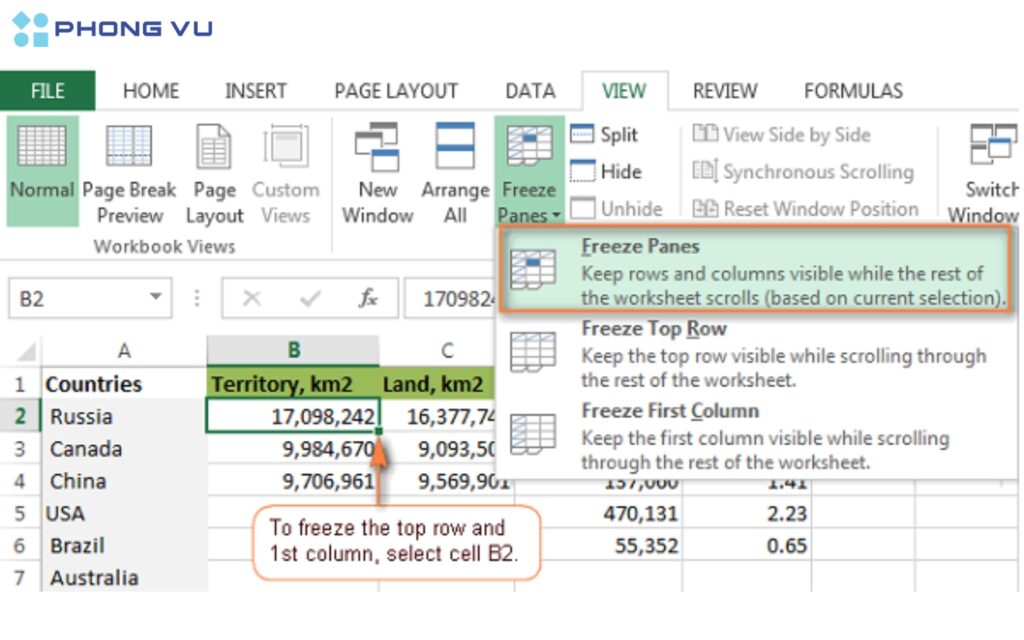The image size is (1024, 640).
Task: Select row 7 header
Action: (20, 577)
